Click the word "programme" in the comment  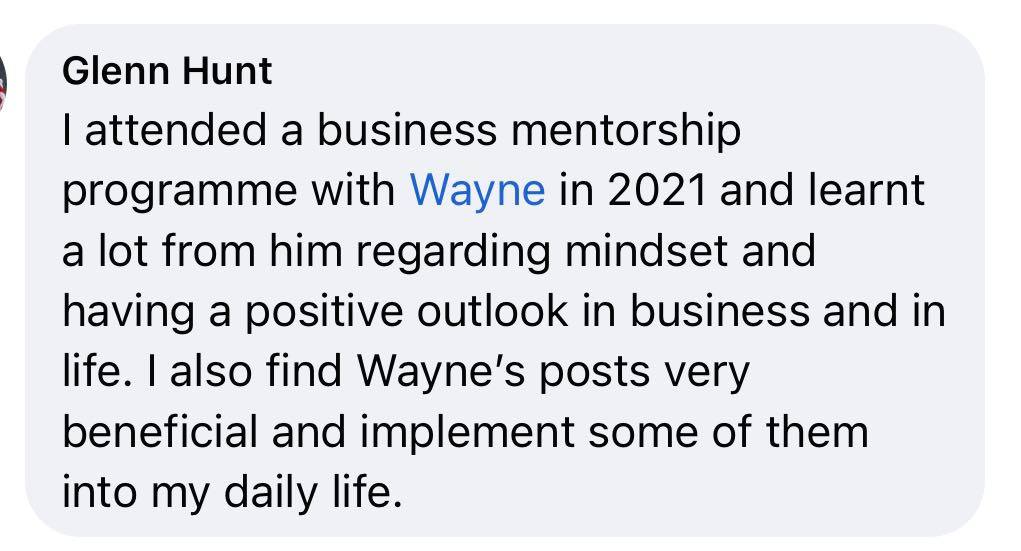tap(179, 193)
